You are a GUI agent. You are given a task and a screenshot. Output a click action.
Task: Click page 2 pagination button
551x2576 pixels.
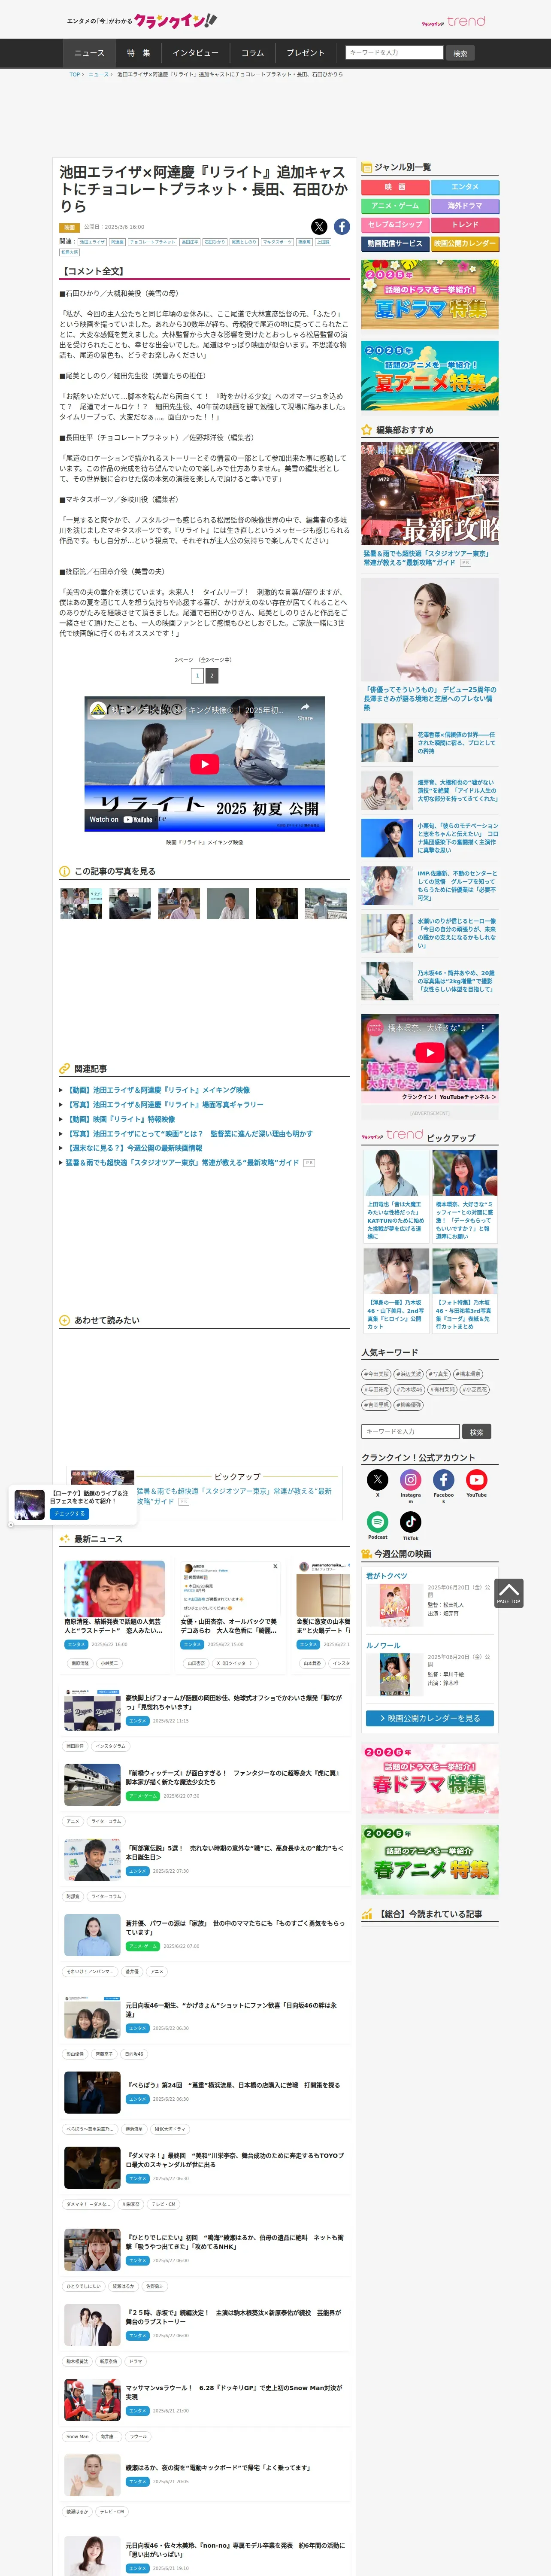pos(212,676)
